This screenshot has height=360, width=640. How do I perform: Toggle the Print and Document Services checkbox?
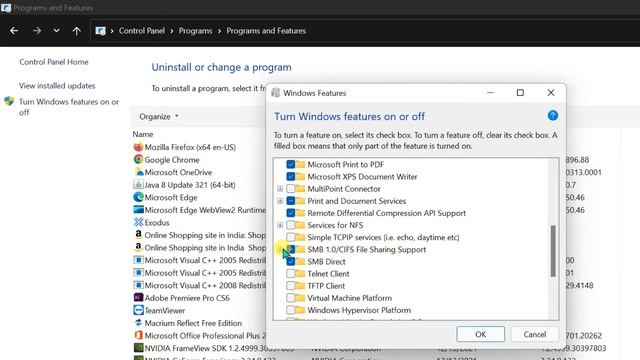coord(291,201)
